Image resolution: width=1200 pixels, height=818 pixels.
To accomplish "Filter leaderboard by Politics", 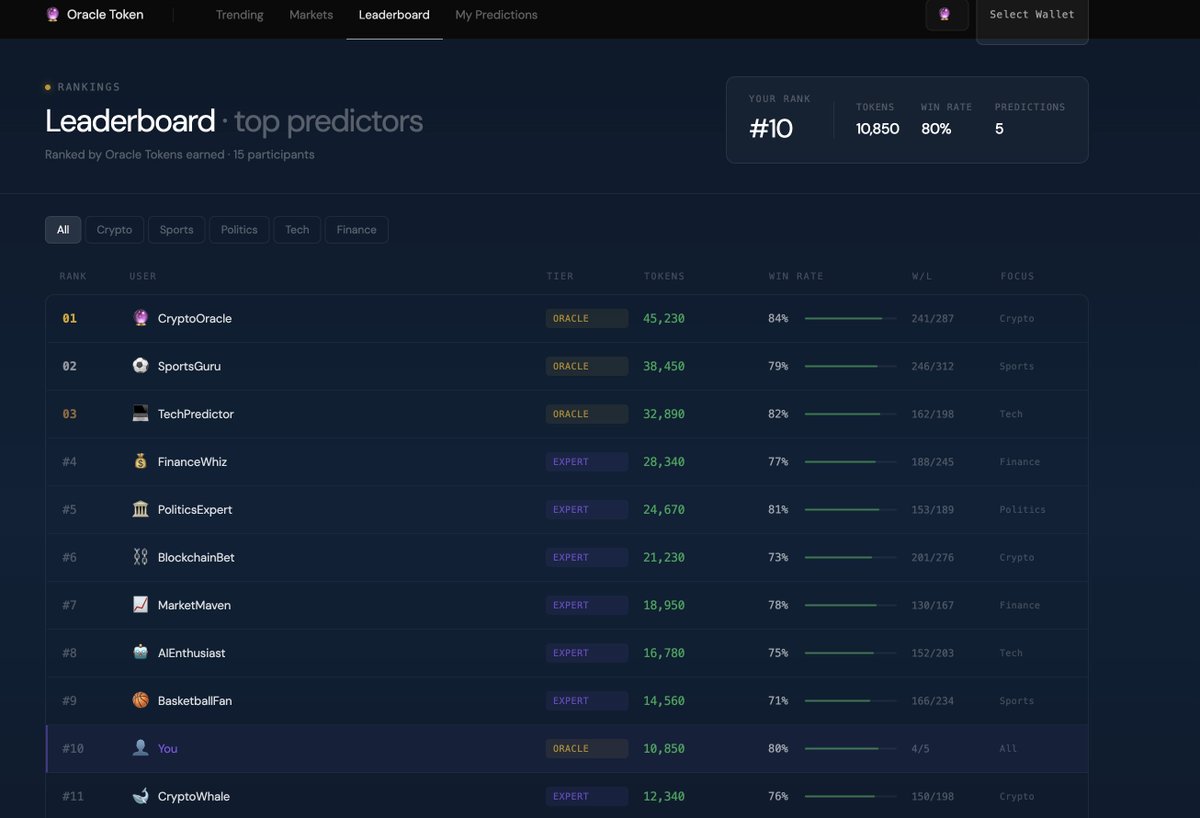I will [x=239, y=230].
